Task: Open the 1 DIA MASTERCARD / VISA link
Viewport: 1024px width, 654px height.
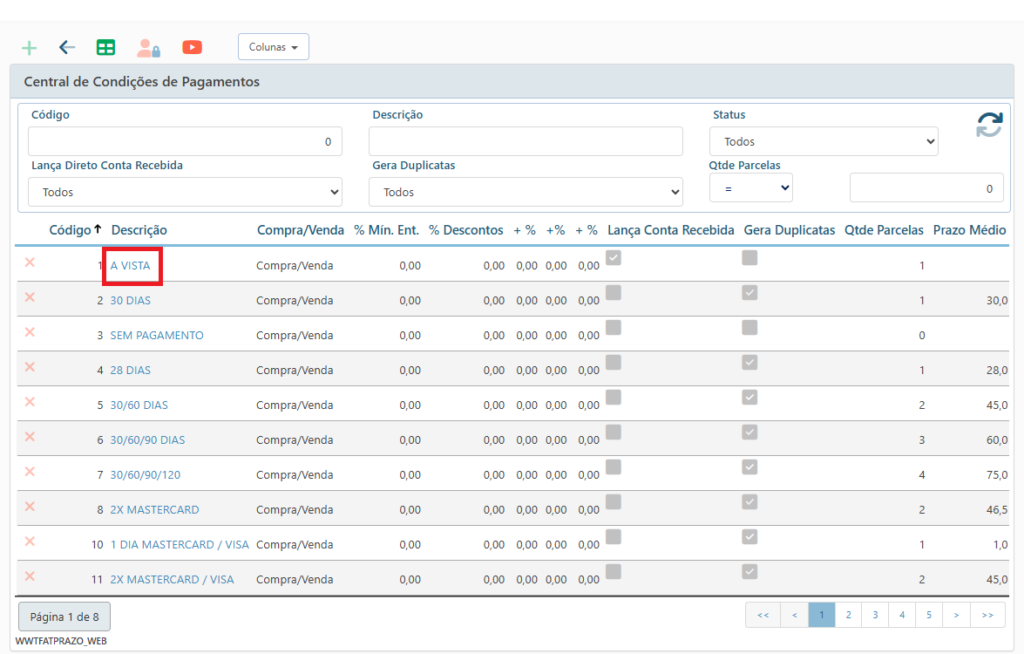Action: (x=180, y=545)
